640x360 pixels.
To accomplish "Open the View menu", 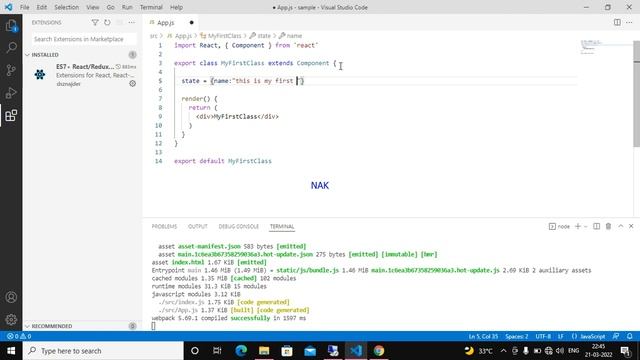I will tap(93, 7).
